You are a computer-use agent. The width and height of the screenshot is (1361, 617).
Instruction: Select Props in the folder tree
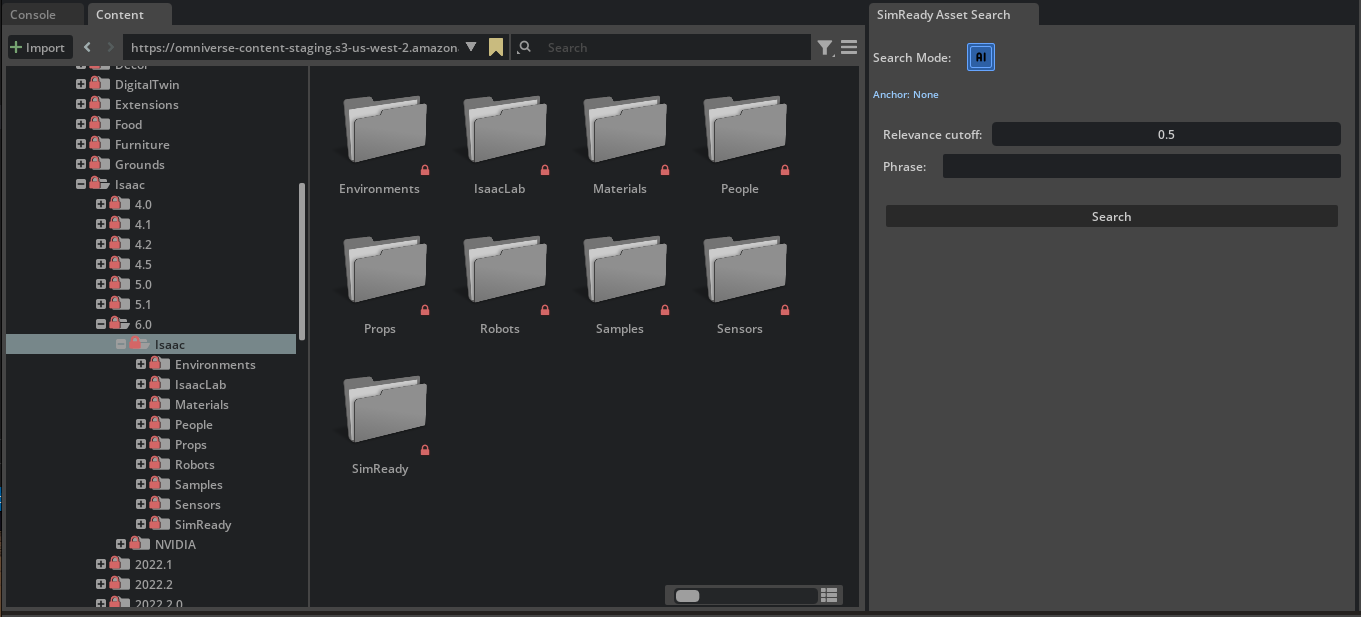(191, 445)
